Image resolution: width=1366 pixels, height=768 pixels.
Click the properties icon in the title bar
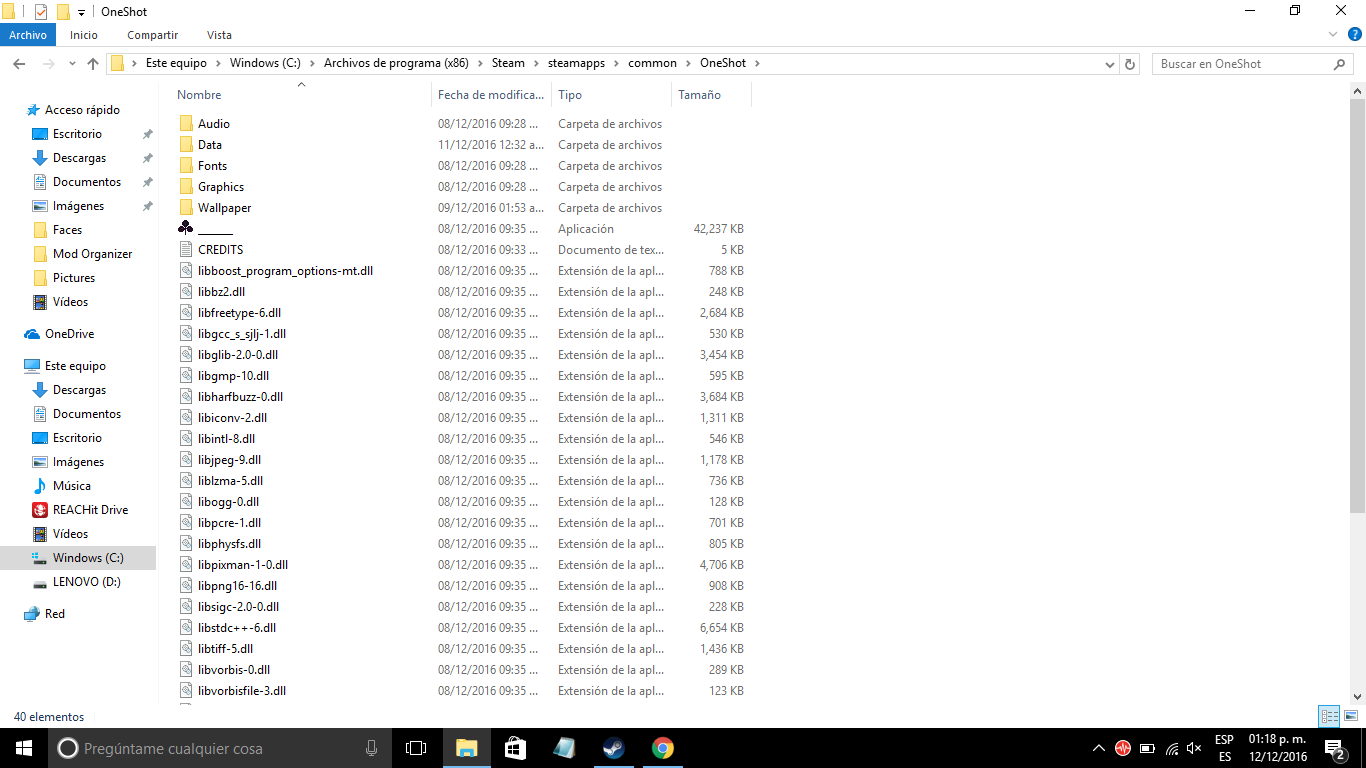(x=41, y=12)
